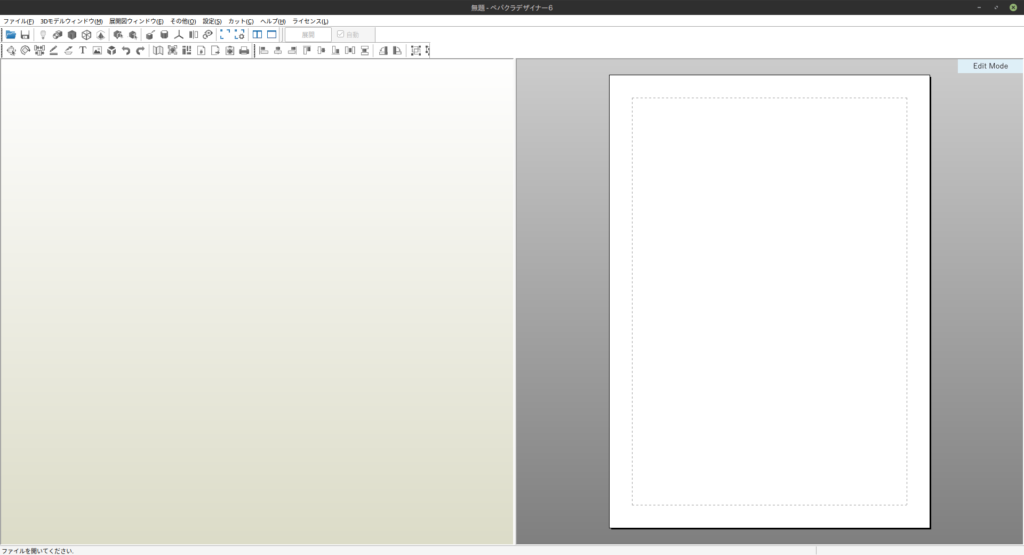
Task: Click the Edit Mode label
Action: (x=990, y=66)
